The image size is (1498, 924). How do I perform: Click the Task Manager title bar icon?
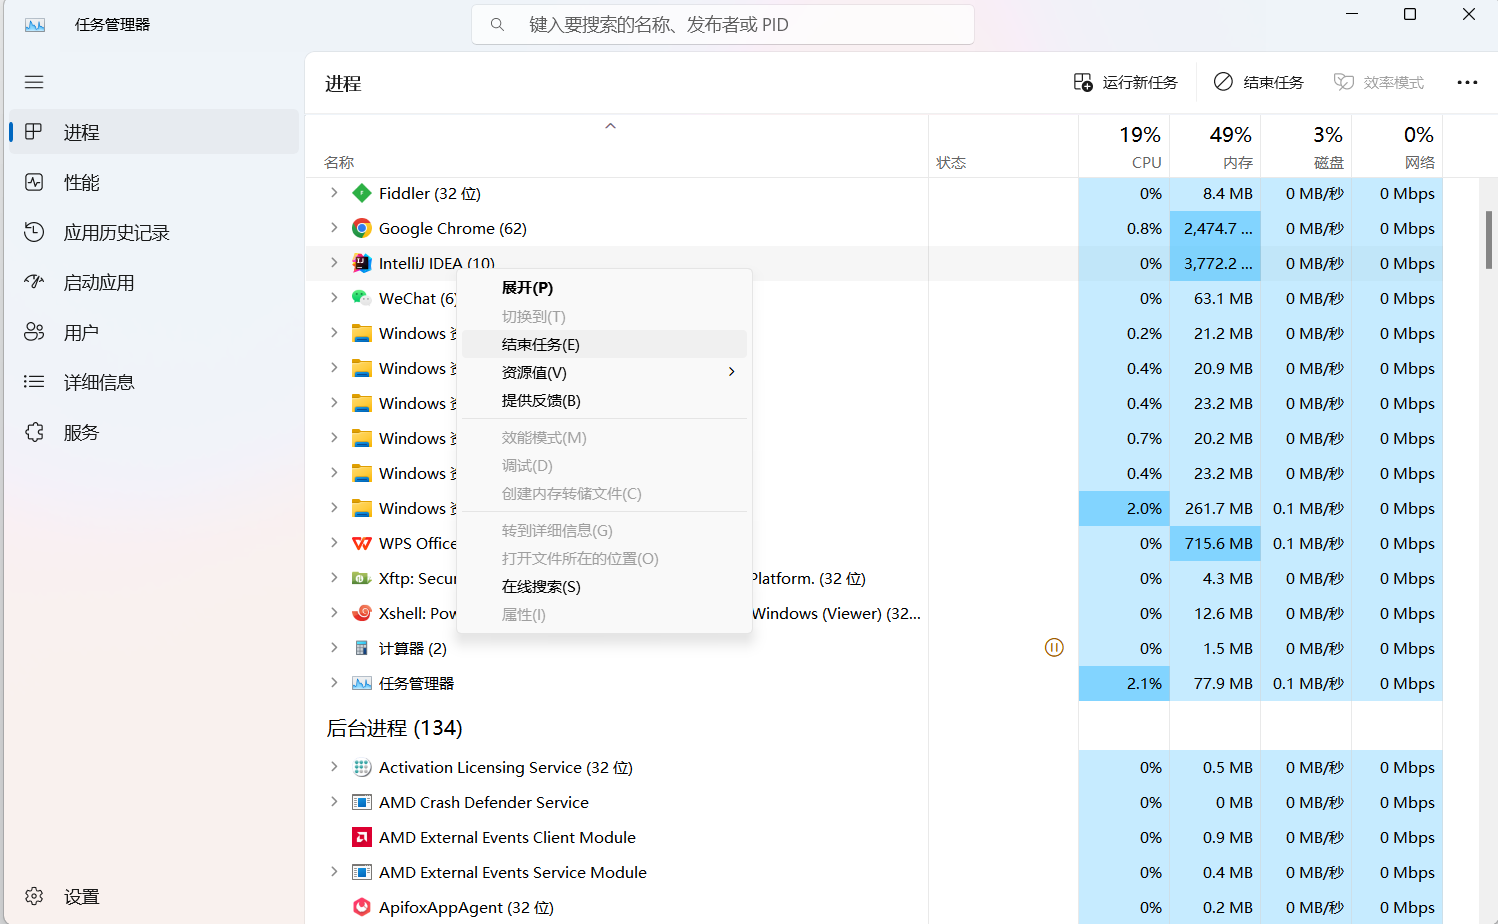35,25
